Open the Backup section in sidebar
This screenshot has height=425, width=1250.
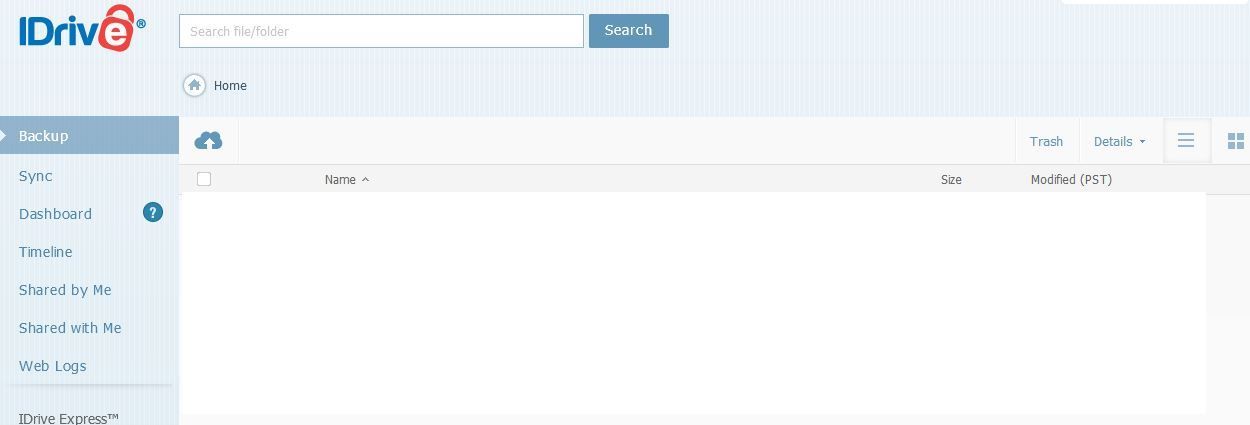89,135
